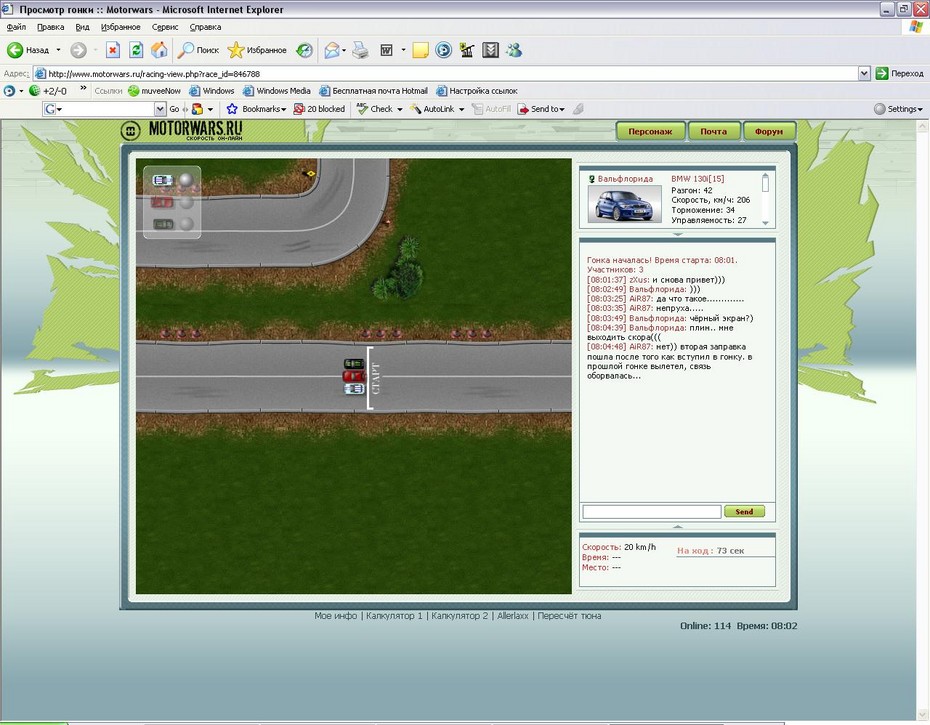Select the dark green car in minimap panel
The image size is (930, 725).
pyautogui.click(x=163, y=224)
